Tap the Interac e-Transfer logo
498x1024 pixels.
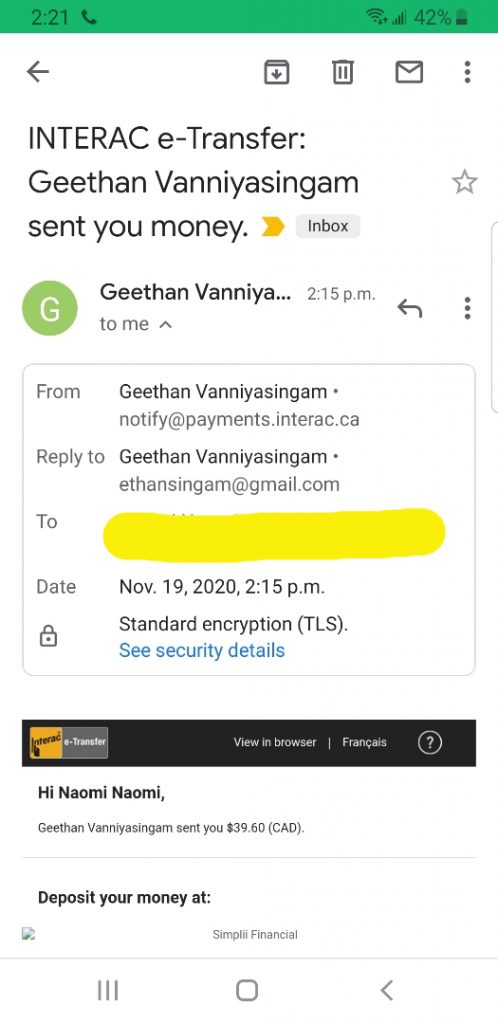pos(69,743)
